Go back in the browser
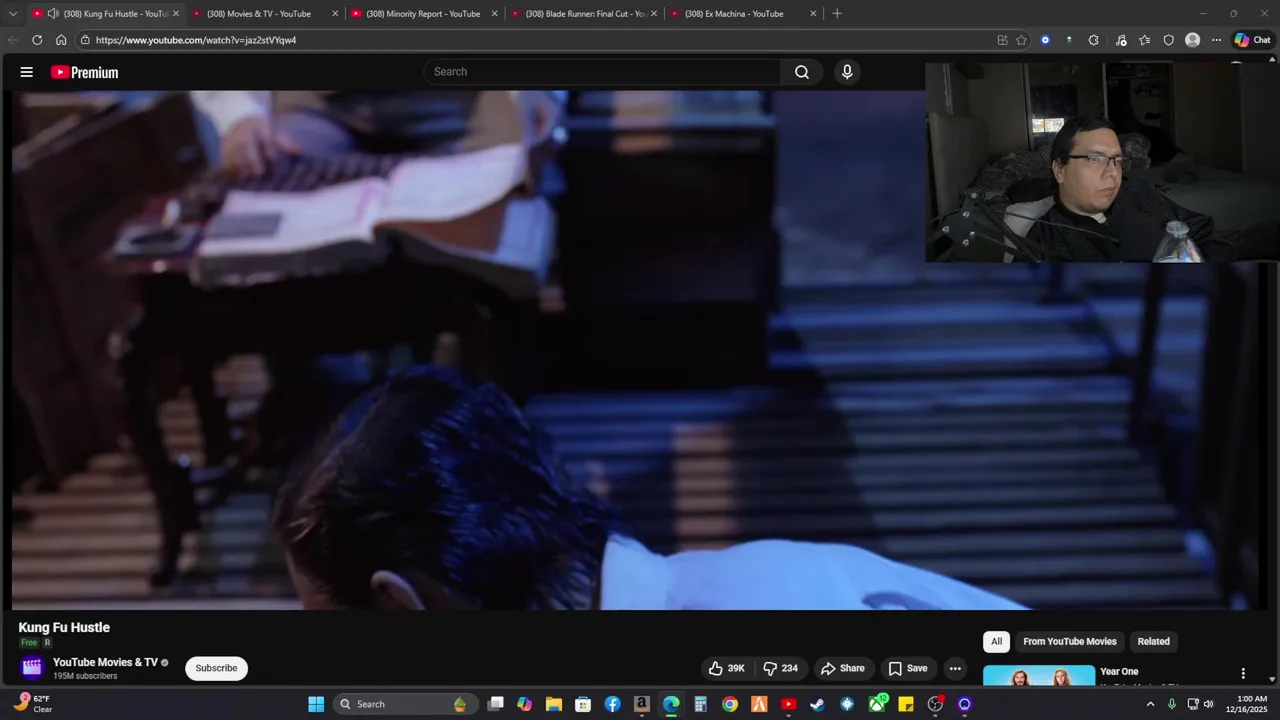This screenshot has width=1280, height=720. (13, 40)
